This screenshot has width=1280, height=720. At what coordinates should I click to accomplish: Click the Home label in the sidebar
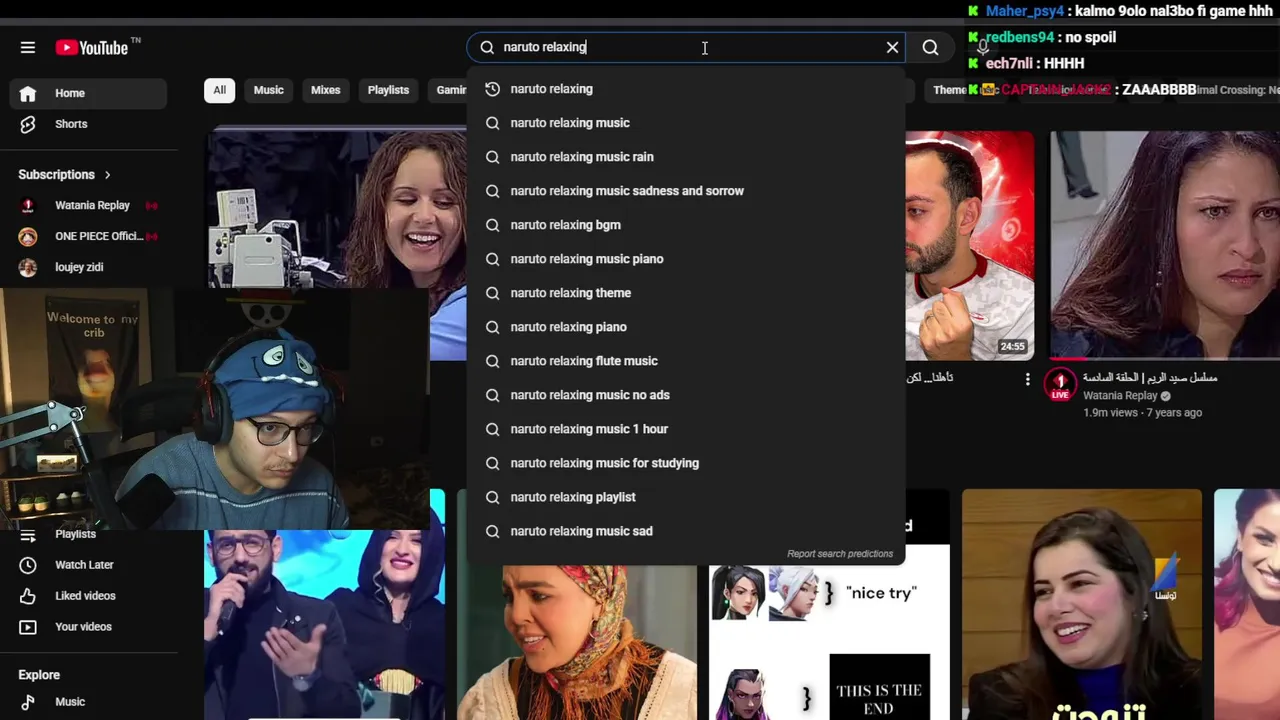pos(70,93)
